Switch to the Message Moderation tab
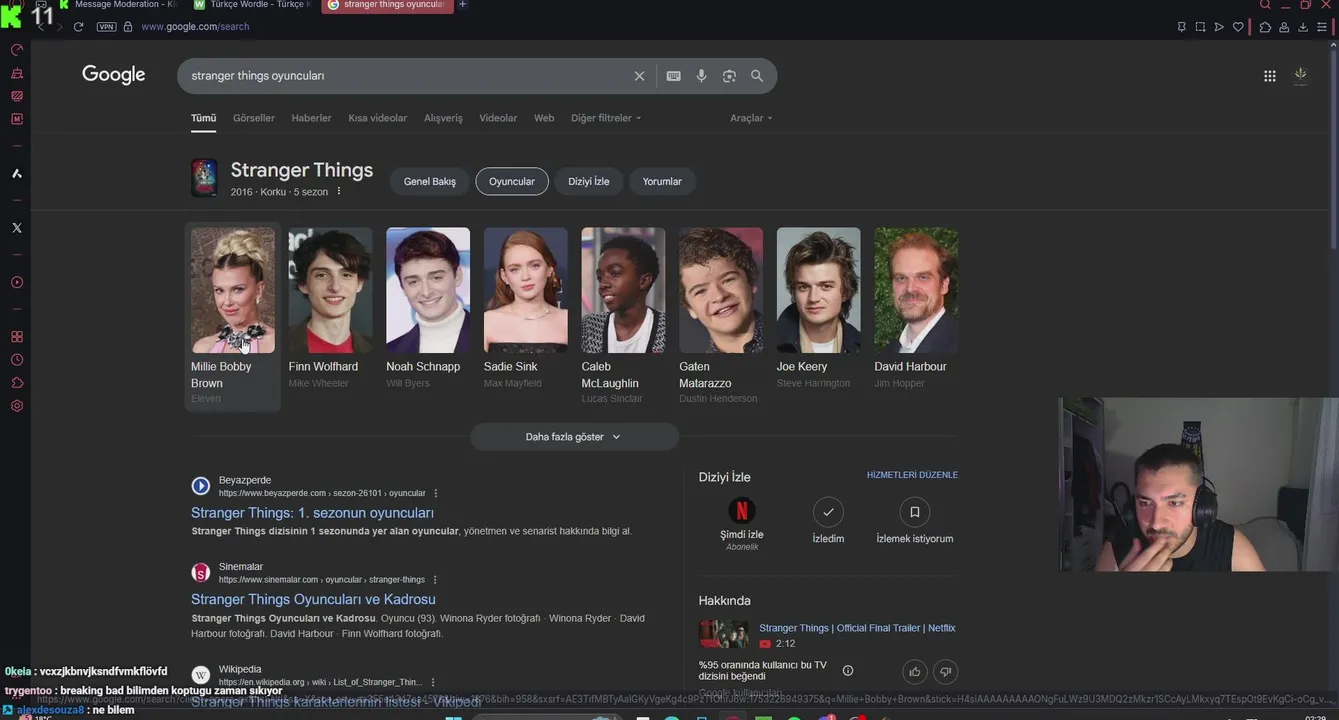Image resolution: width=1339 pixels, height=720 pixels. pyautogui.click(x=121, y=5)
